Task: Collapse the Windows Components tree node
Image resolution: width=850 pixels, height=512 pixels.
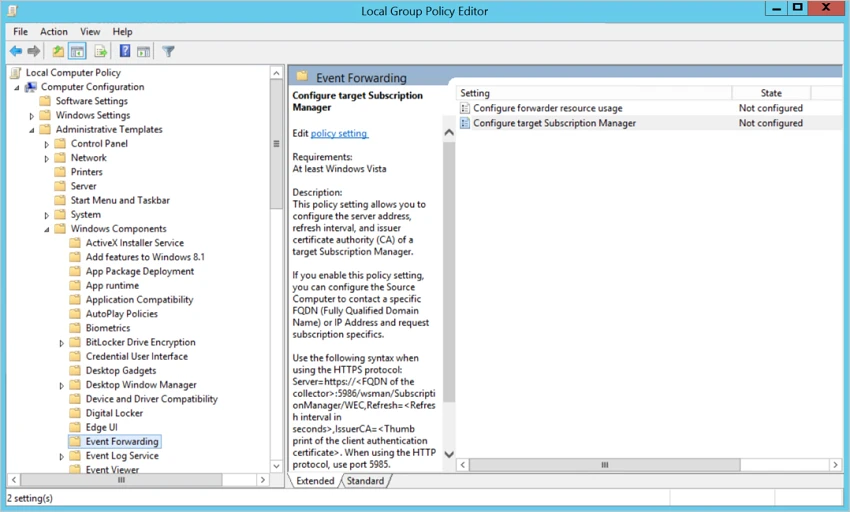Action: [x=47, y=229]
